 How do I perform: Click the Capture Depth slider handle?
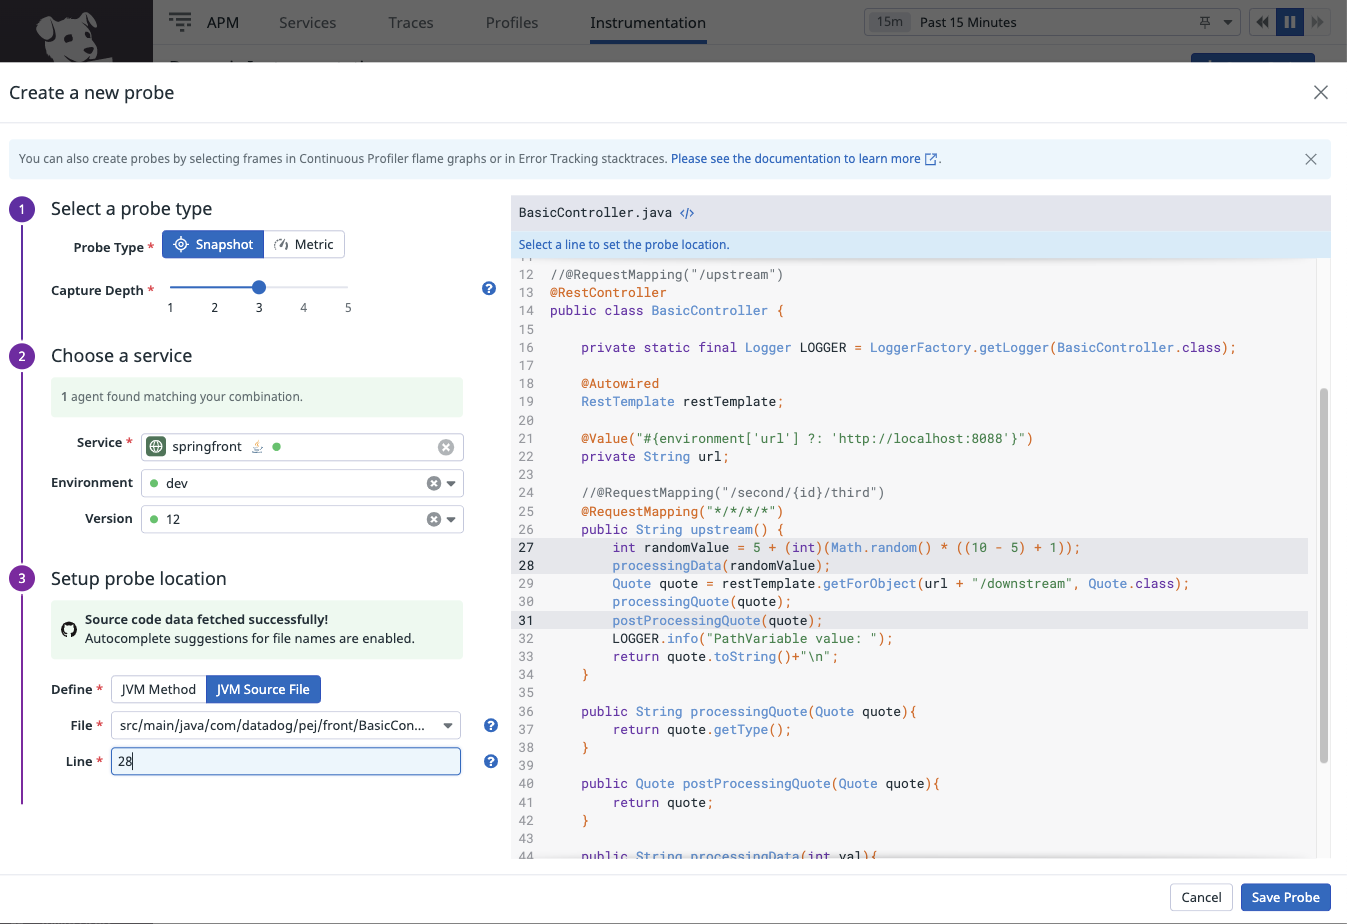click(x=259, y=287)
